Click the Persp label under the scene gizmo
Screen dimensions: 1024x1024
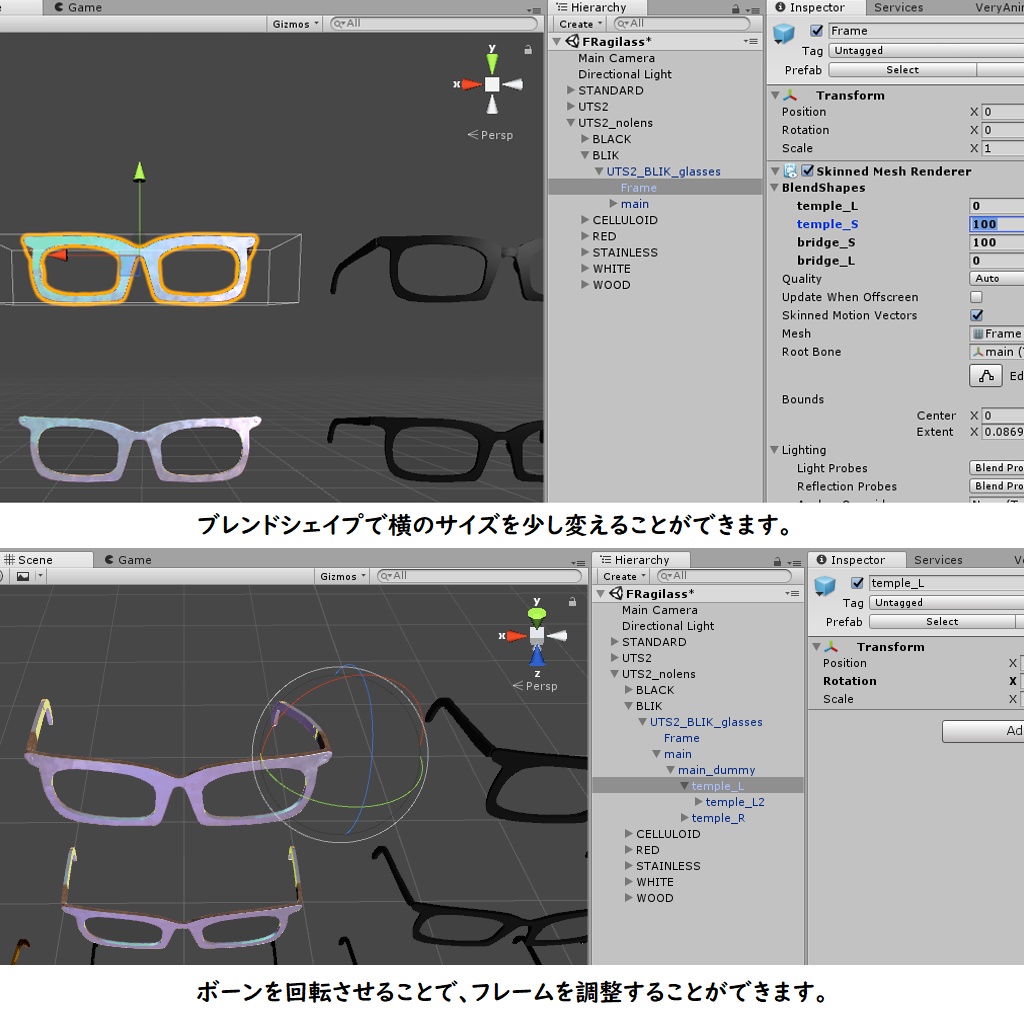coord(494,135)
